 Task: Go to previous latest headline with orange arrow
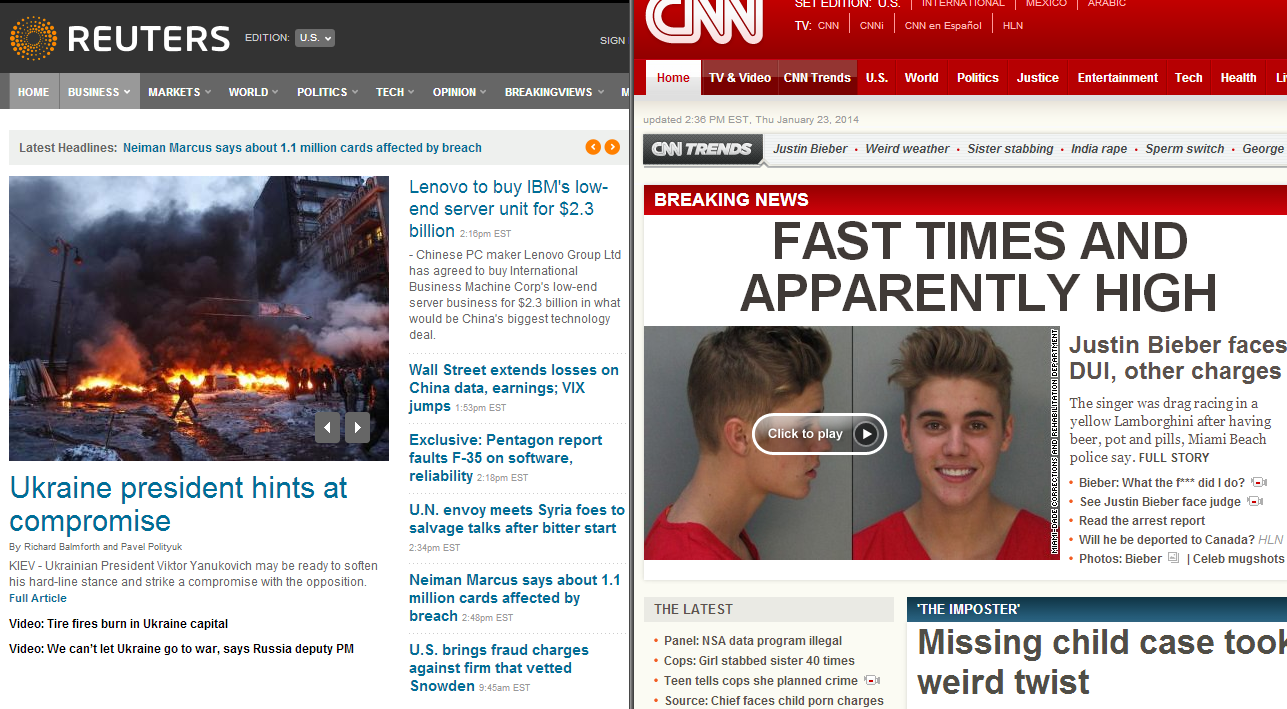click(593, 147)
